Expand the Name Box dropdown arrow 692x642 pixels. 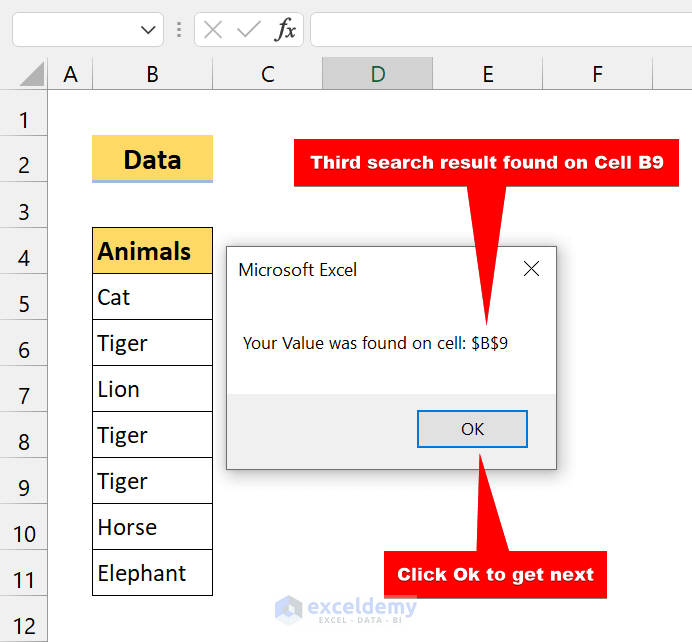coord(148,30)
